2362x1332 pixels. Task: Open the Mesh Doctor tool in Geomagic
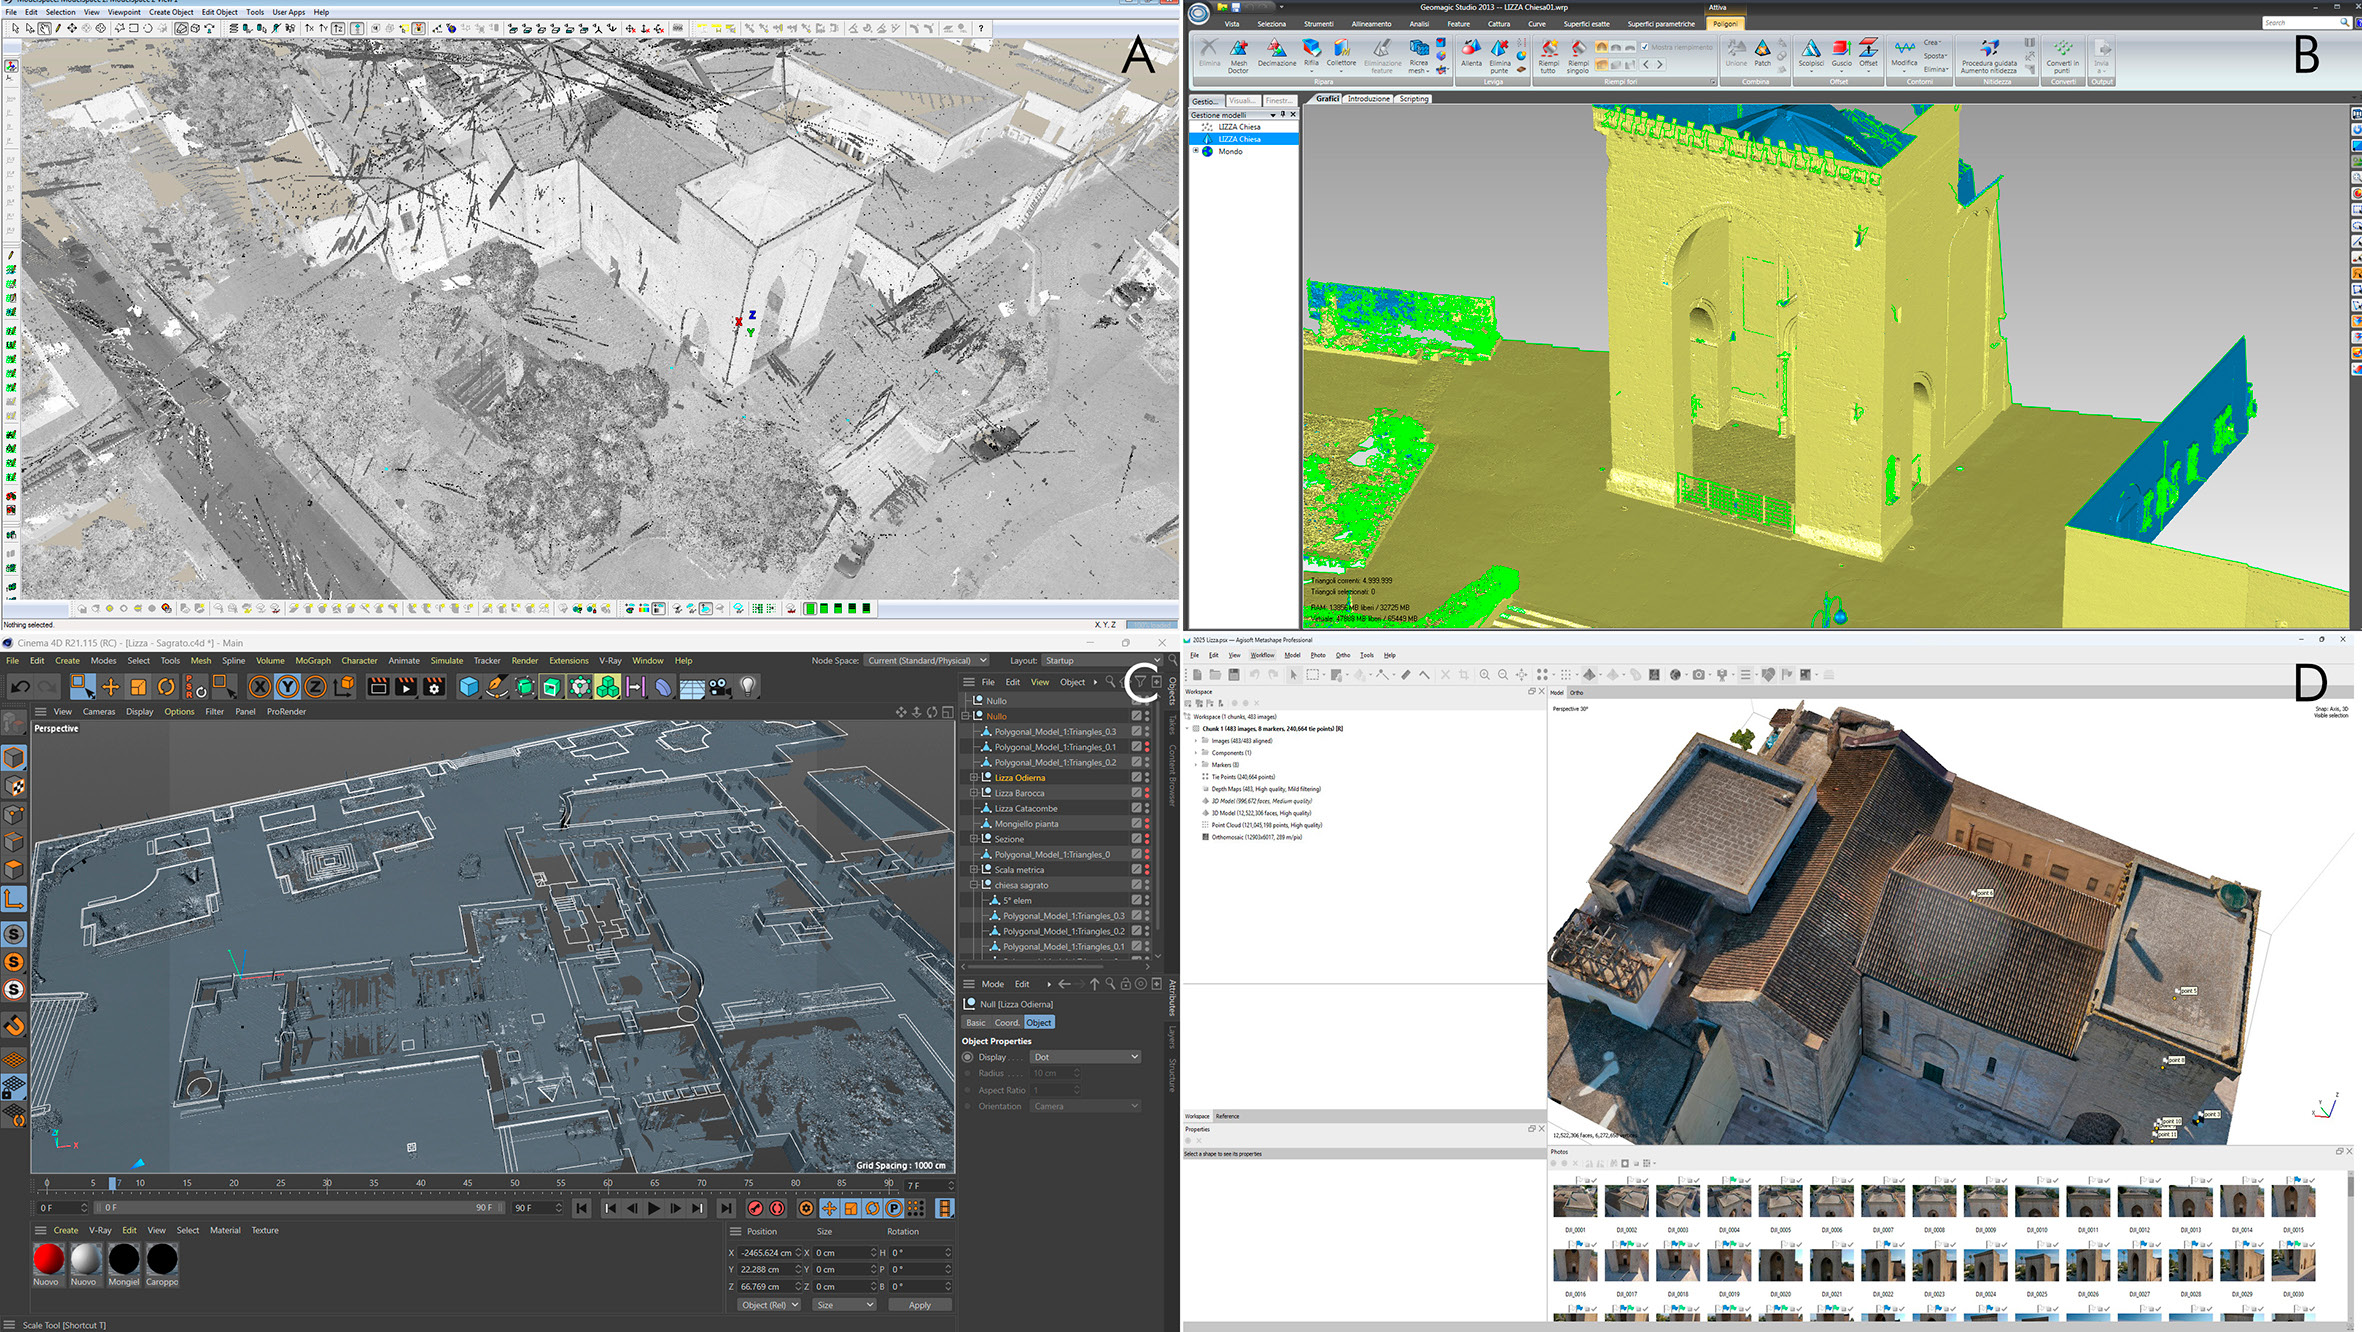[1238, 56]
